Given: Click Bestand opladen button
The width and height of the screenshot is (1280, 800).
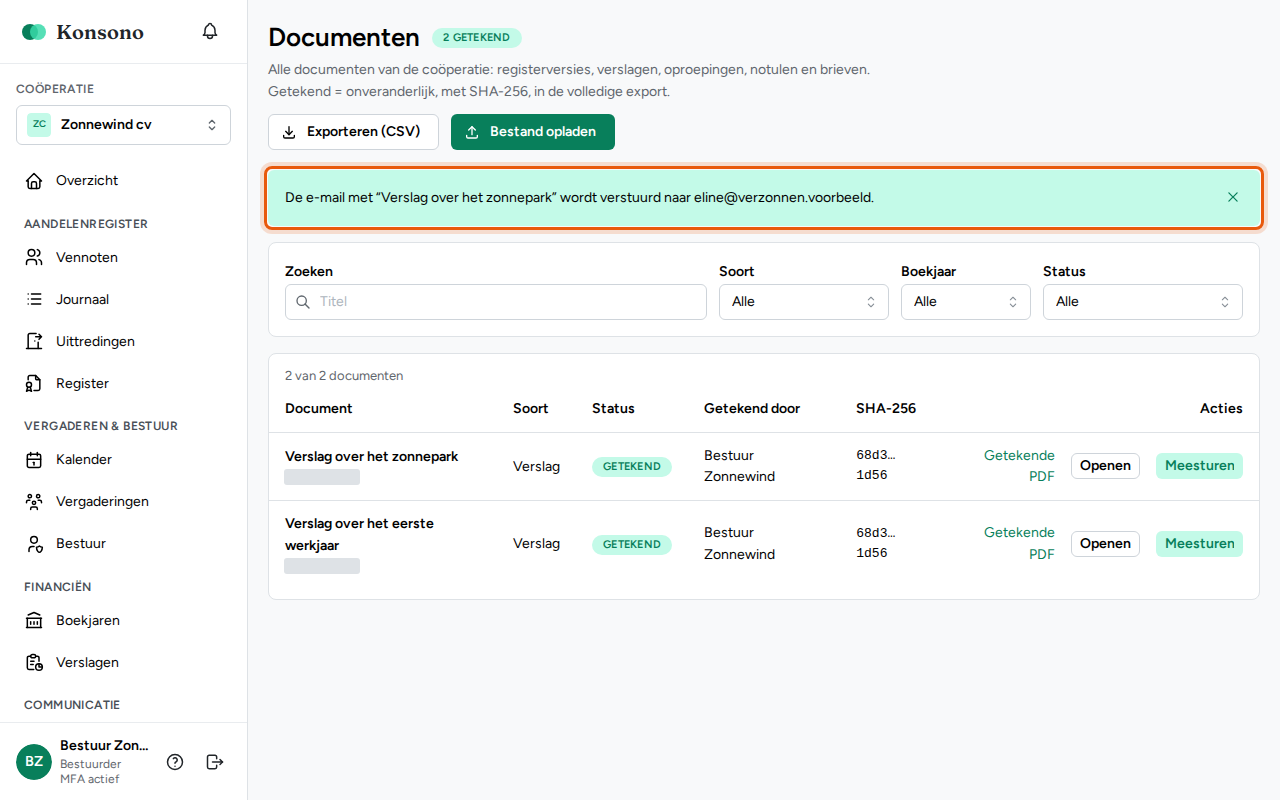Looking at the screenshot, I should [533, 132].
